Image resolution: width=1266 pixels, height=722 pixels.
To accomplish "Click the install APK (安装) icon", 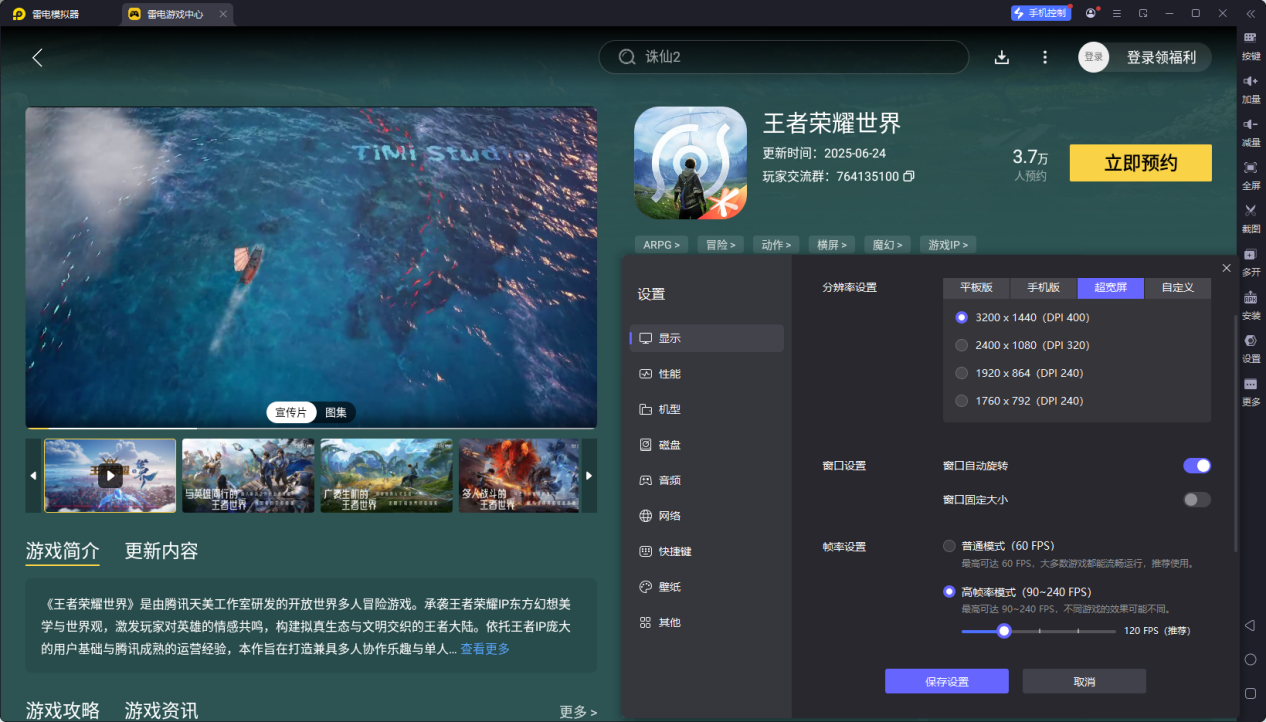I will [x=1250, y=298].
